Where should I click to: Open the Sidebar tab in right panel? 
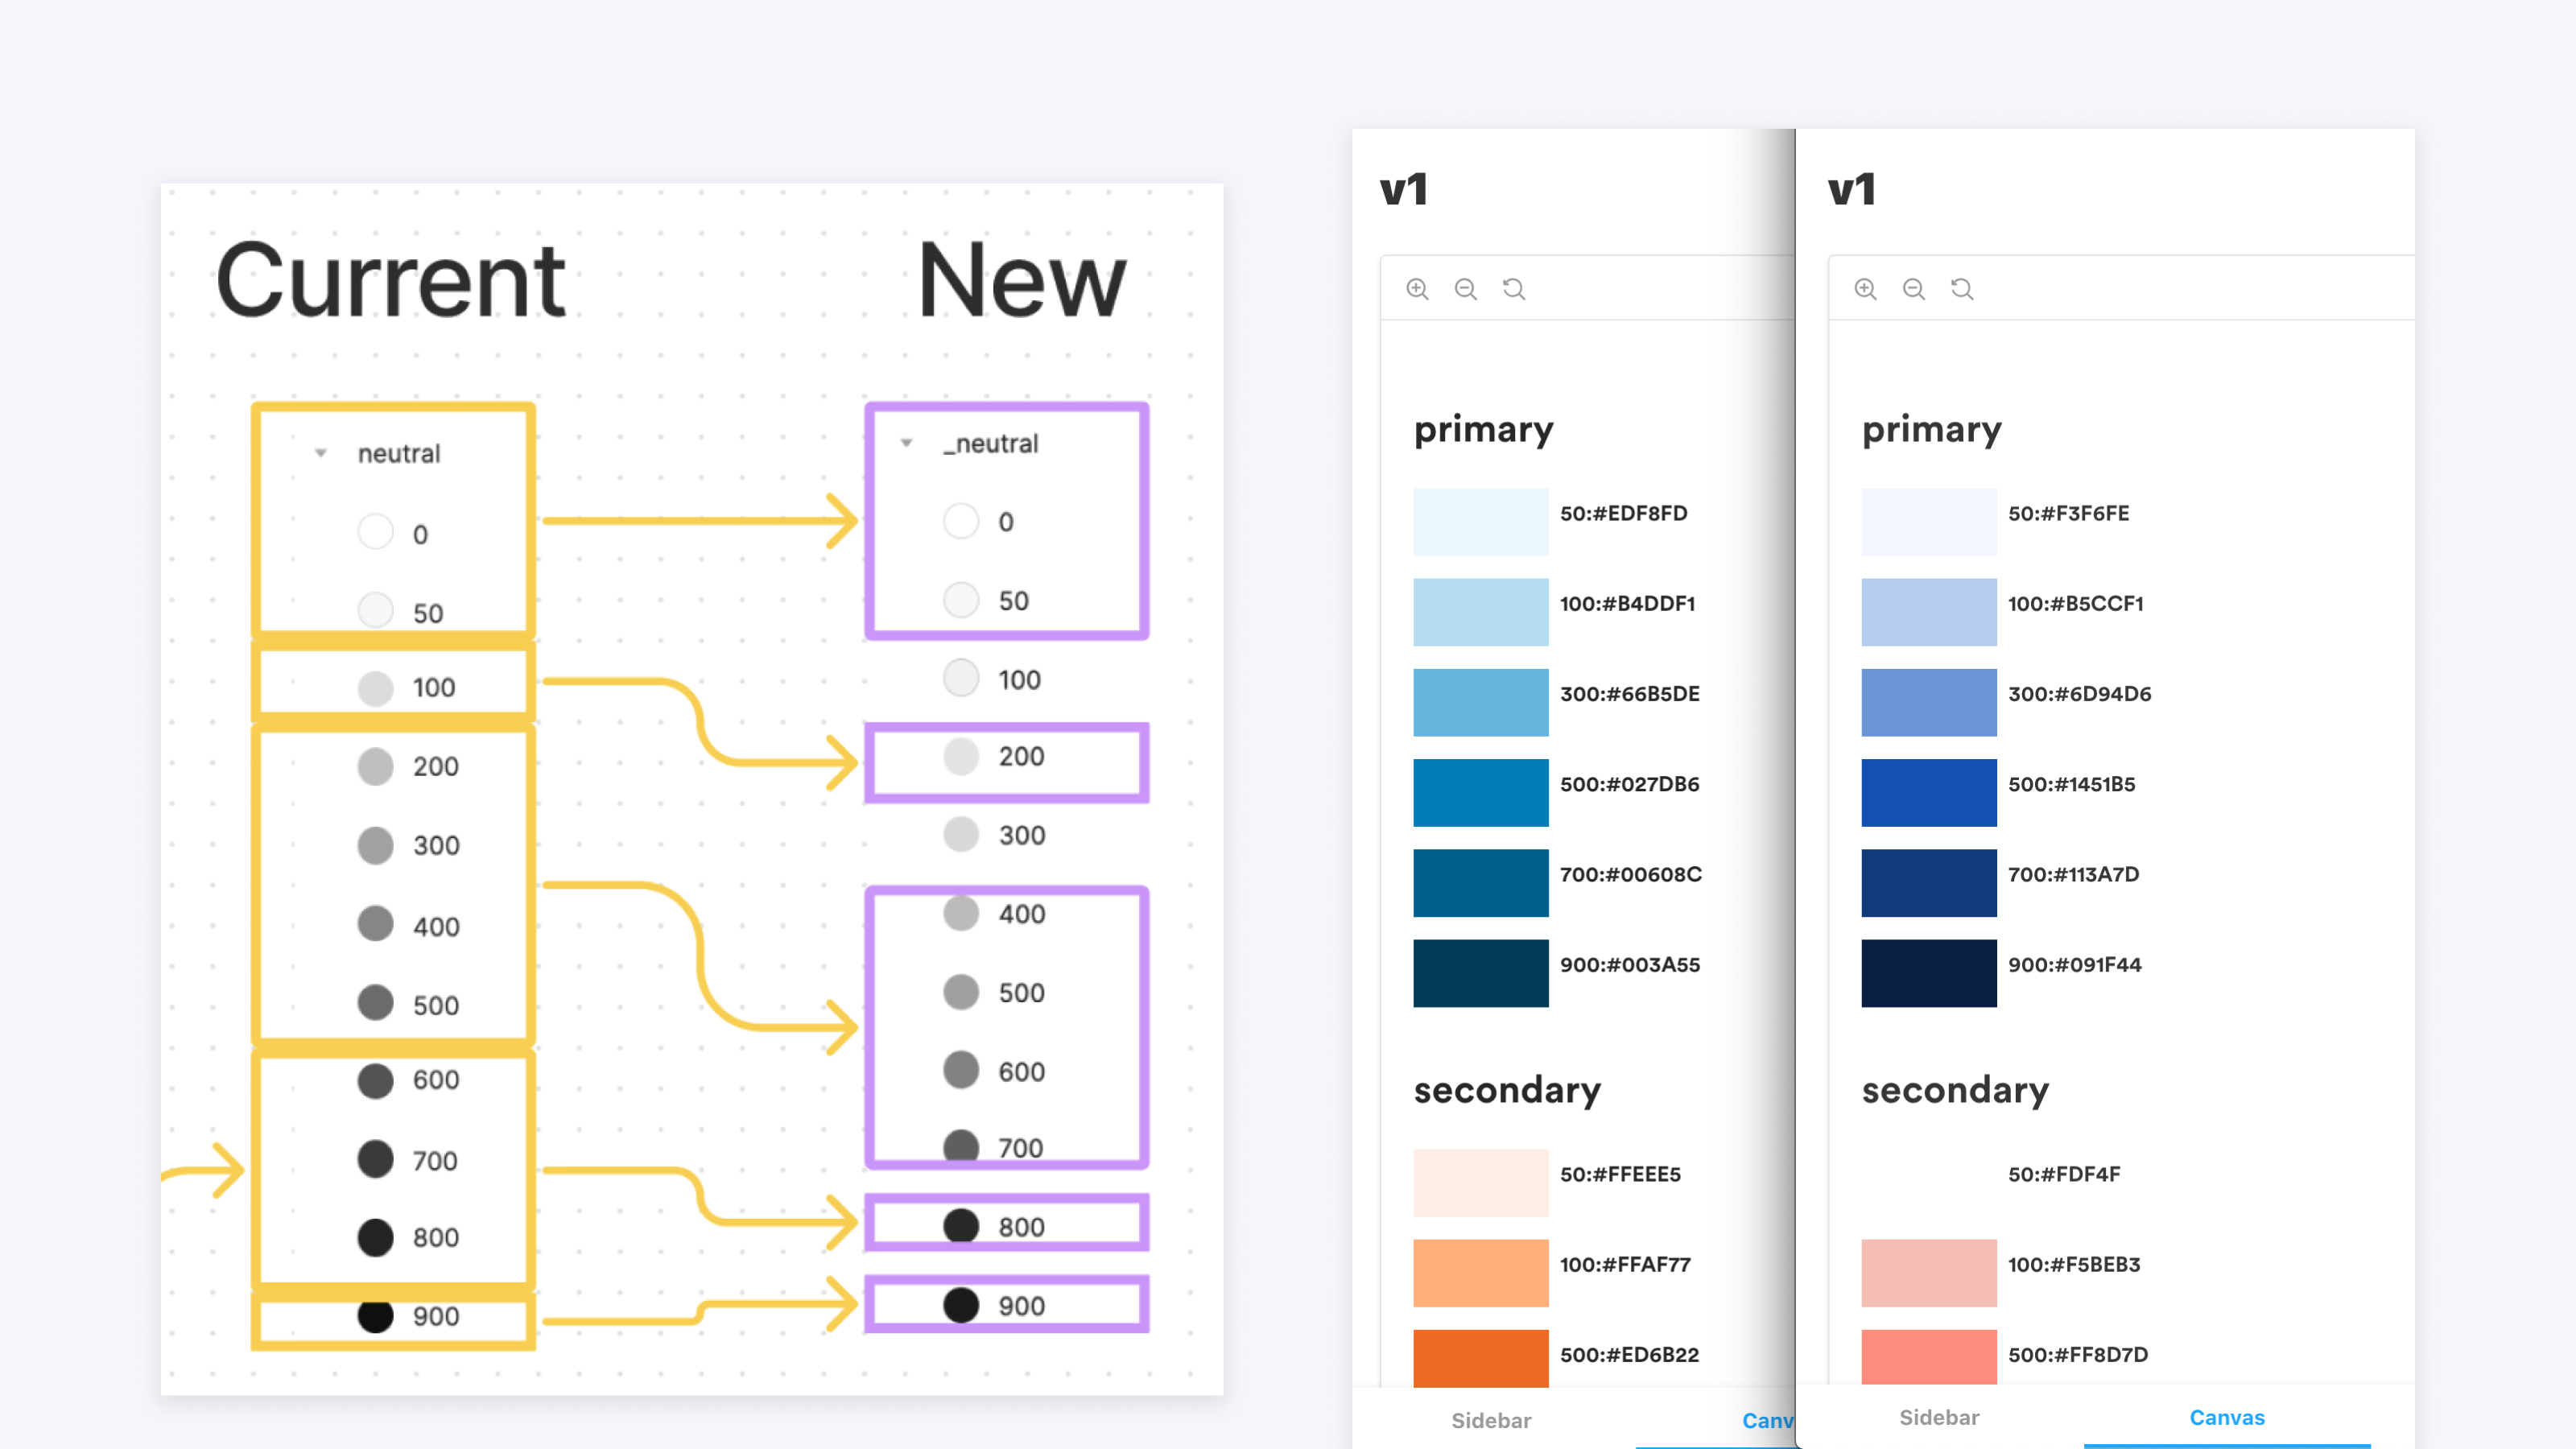1939,1417
